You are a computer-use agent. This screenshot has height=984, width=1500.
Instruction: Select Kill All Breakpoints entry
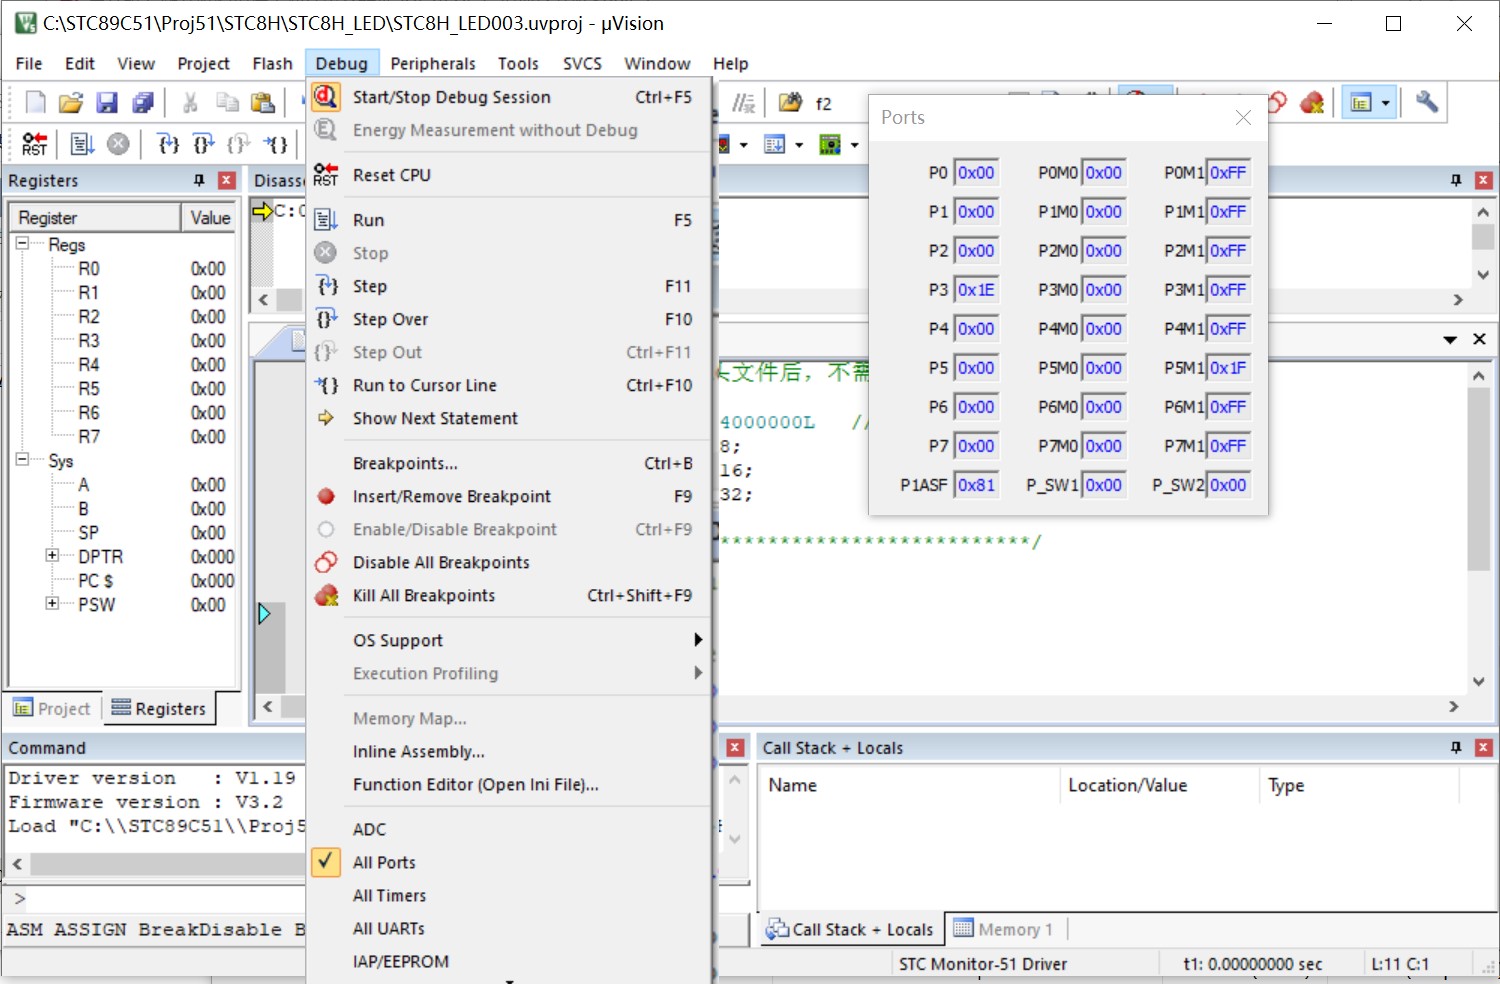[x=508, y=595]
